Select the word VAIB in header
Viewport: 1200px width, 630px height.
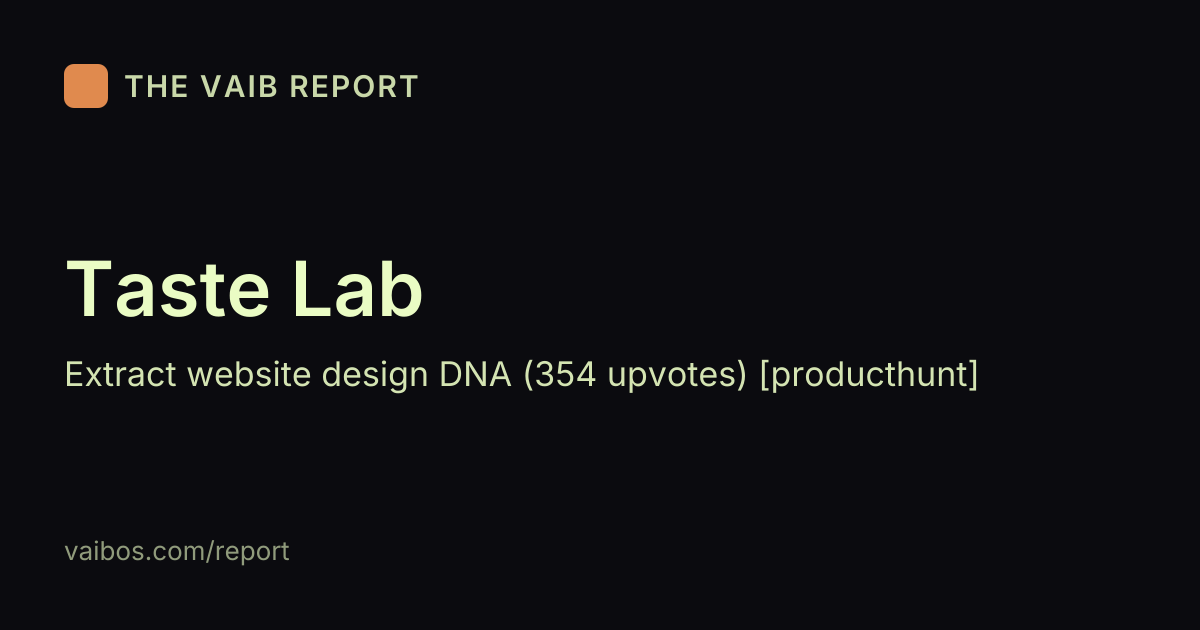pyautogui.click(x=234, y=87)
